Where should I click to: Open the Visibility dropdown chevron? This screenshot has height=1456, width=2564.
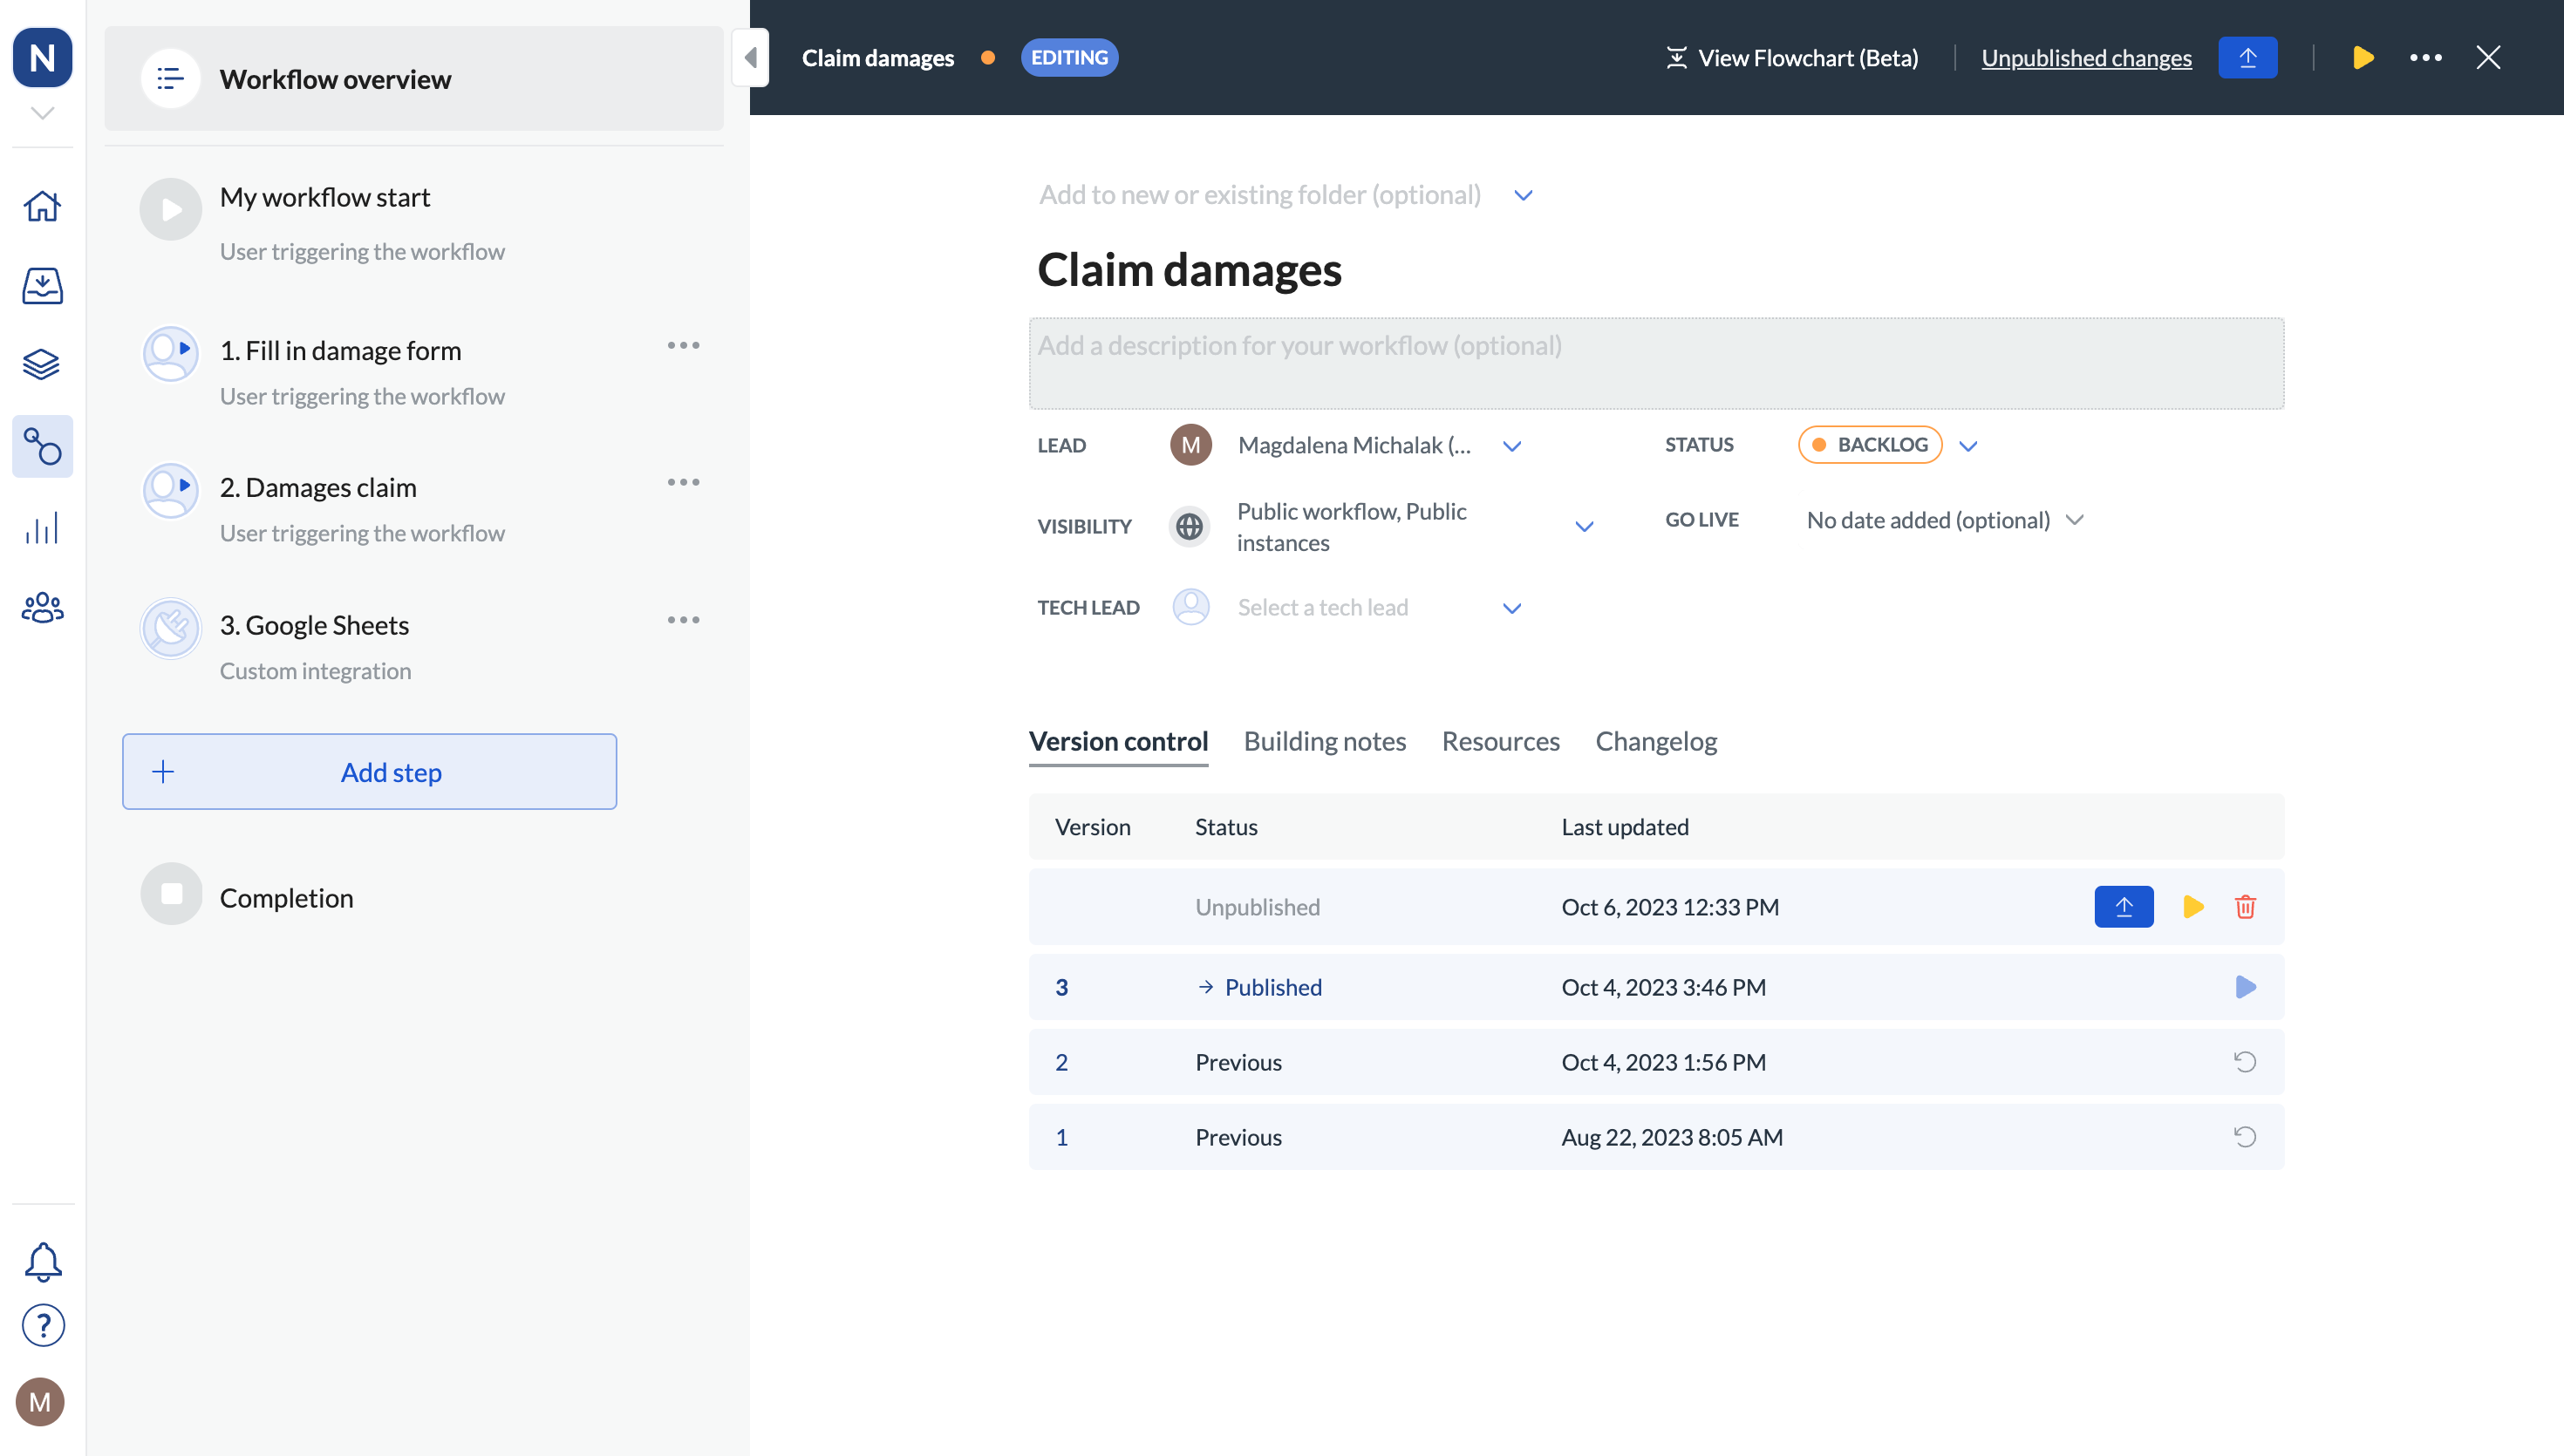(1584, 527)
